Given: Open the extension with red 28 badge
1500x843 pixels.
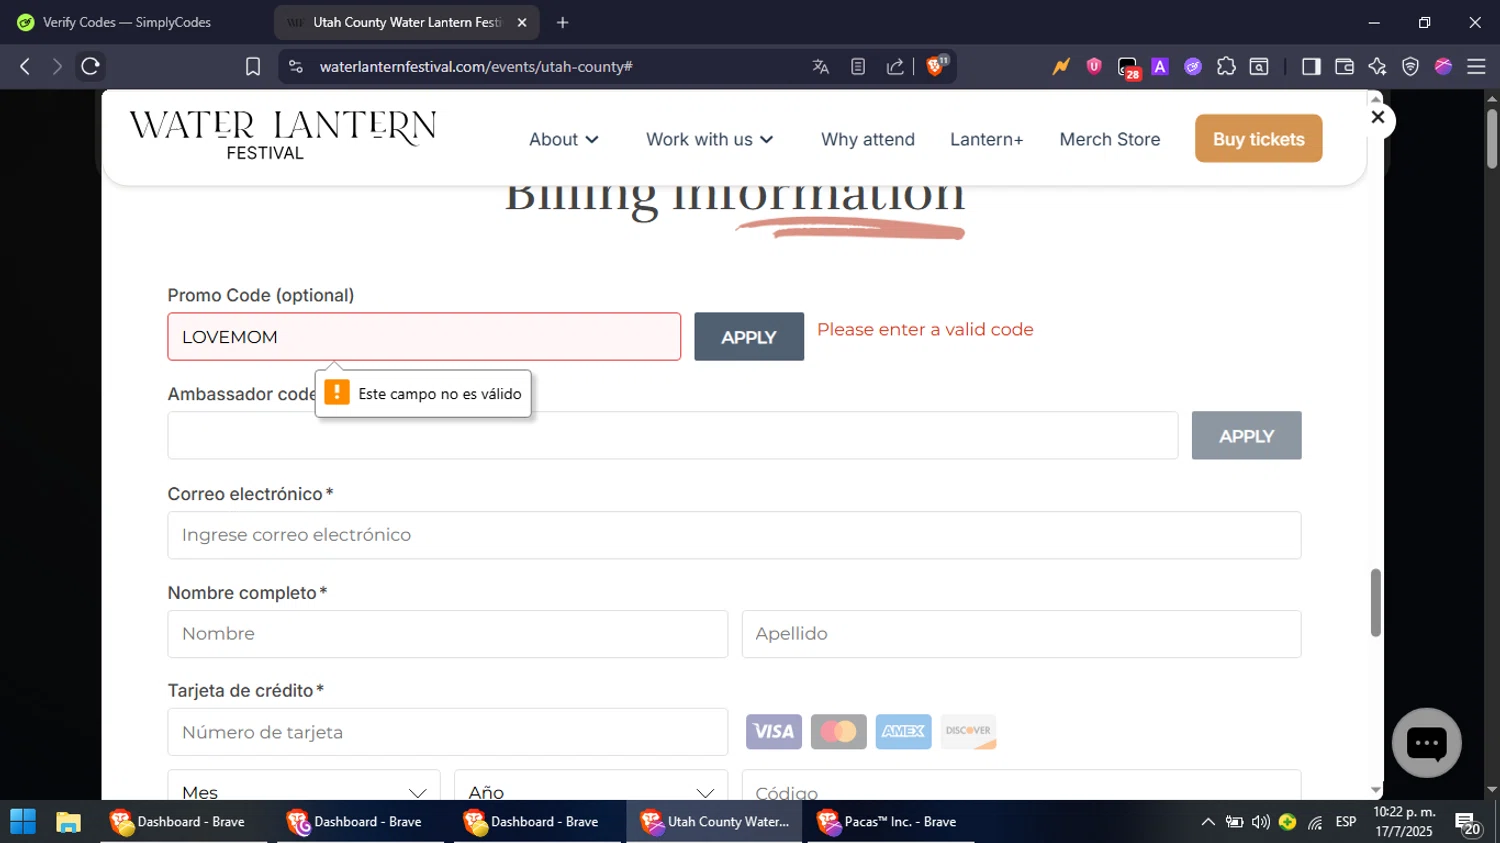Looking at the screenshot, I should [x=1128, y=68].
